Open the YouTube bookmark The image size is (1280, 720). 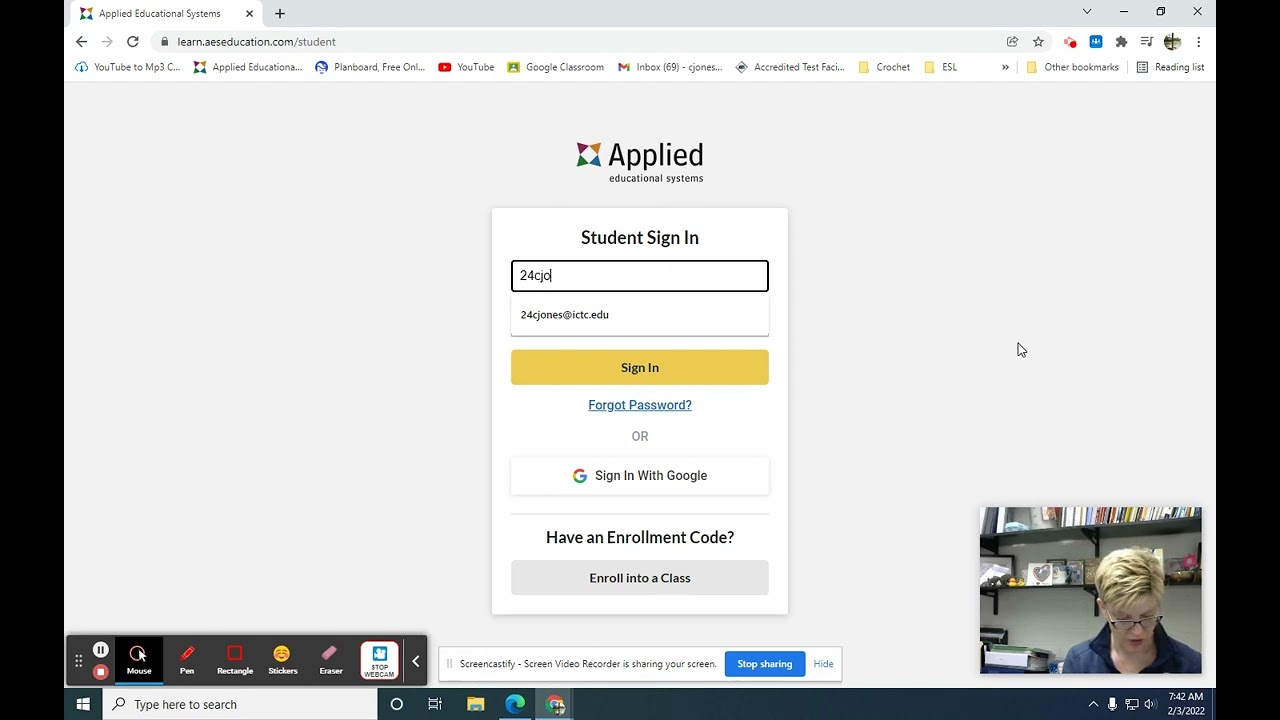tap(466, 67)
